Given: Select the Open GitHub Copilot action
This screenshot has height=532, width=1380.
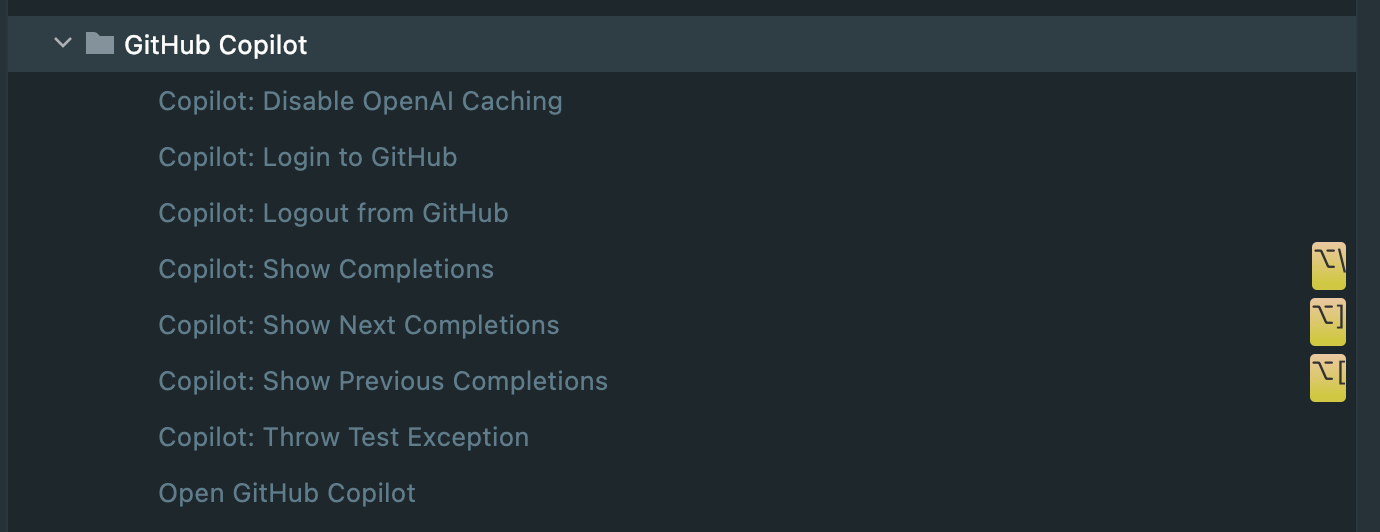Looking at the screenshot, I should coord(287,493).
